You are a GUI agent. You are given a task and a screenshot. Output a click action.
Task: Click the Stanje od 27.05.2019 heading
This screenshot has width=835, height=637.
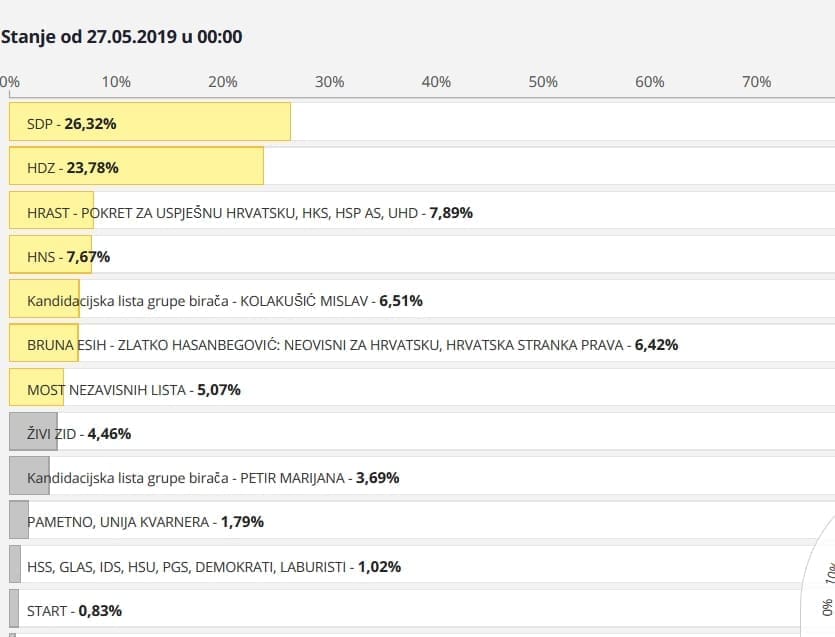[x=121, y=37]
